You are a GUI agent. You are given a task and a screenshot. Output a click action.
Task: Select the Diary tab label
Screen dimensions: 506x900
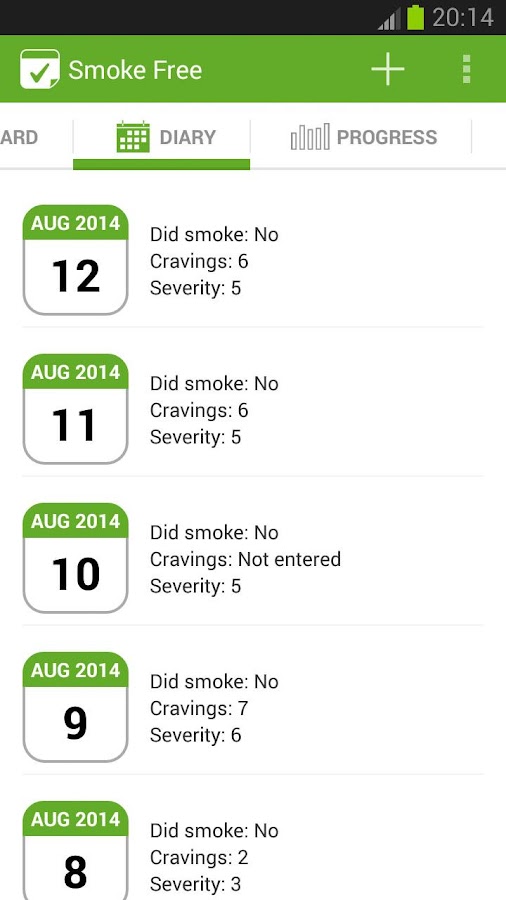tap(188, 137)
